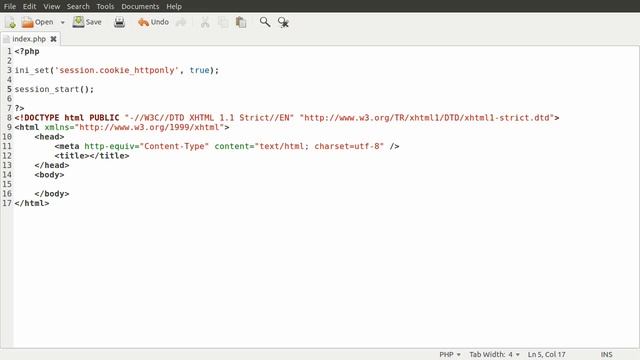Print the document icon
Viewport: 640px width, 360px height.
coord(120,22)
